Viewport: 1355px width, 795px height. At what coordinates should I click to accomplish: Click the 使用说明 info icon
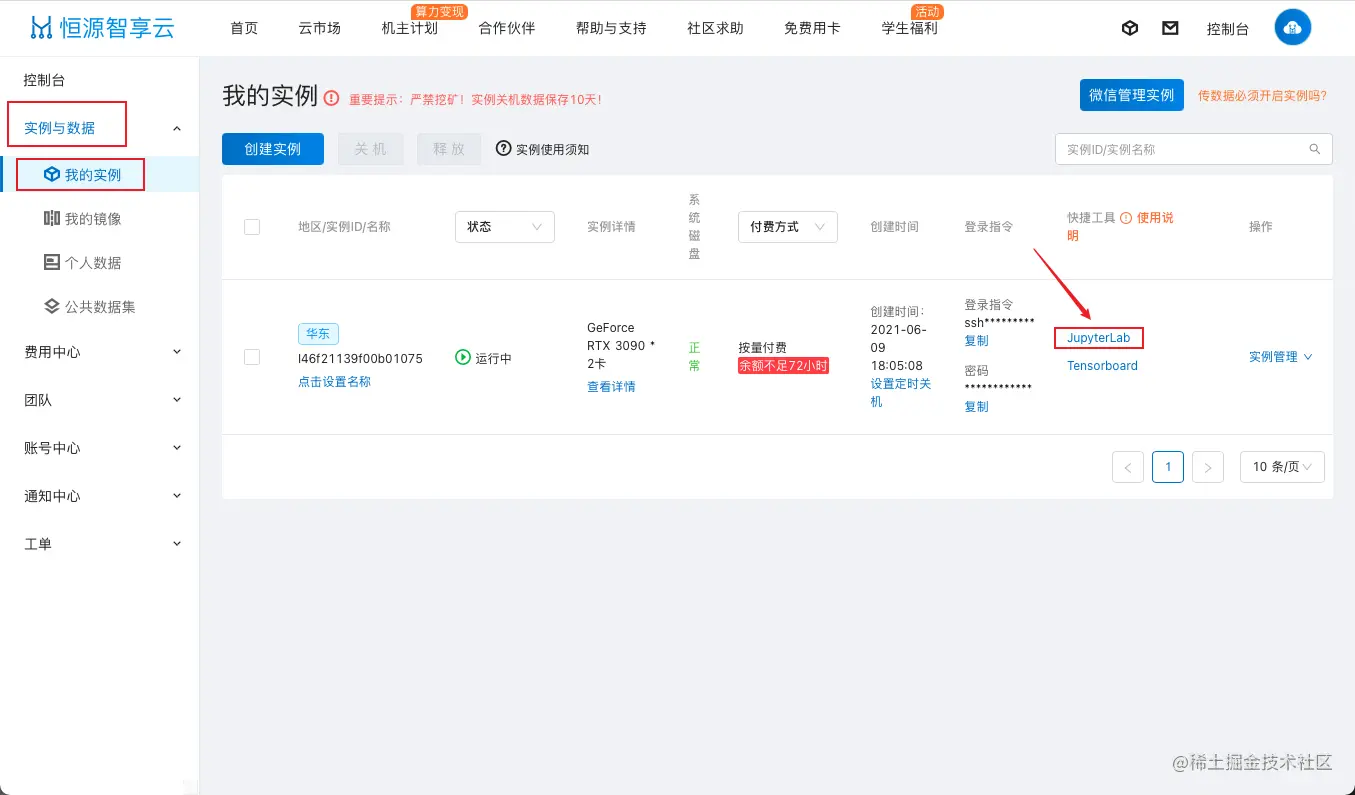[x=1126, y=217]
